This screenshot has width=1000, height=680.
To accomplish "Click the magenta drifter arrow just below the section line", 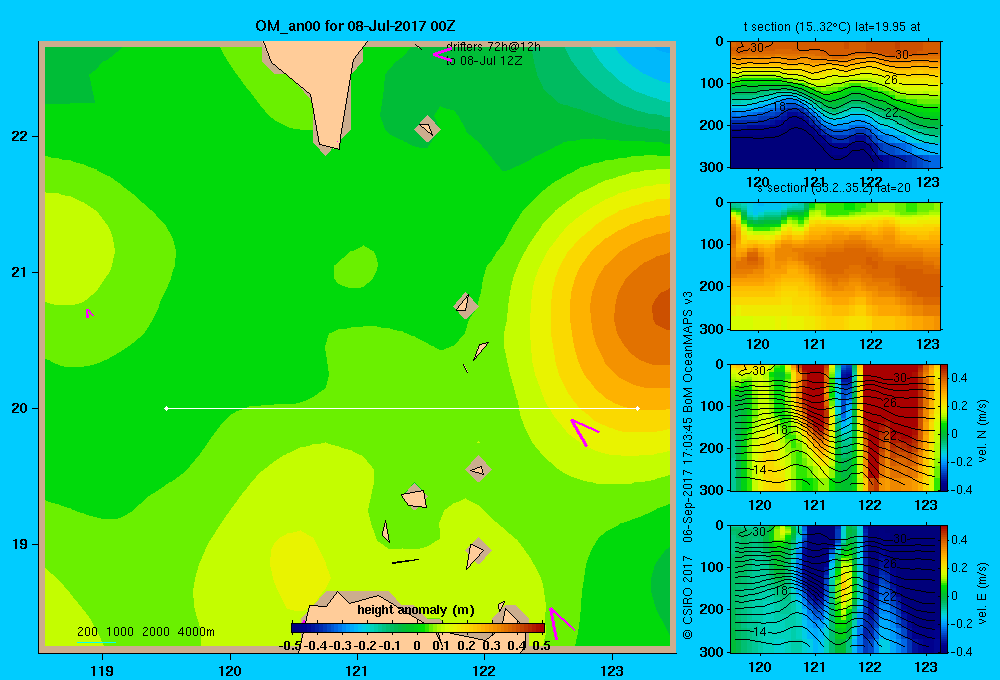I will click(584, 431).
